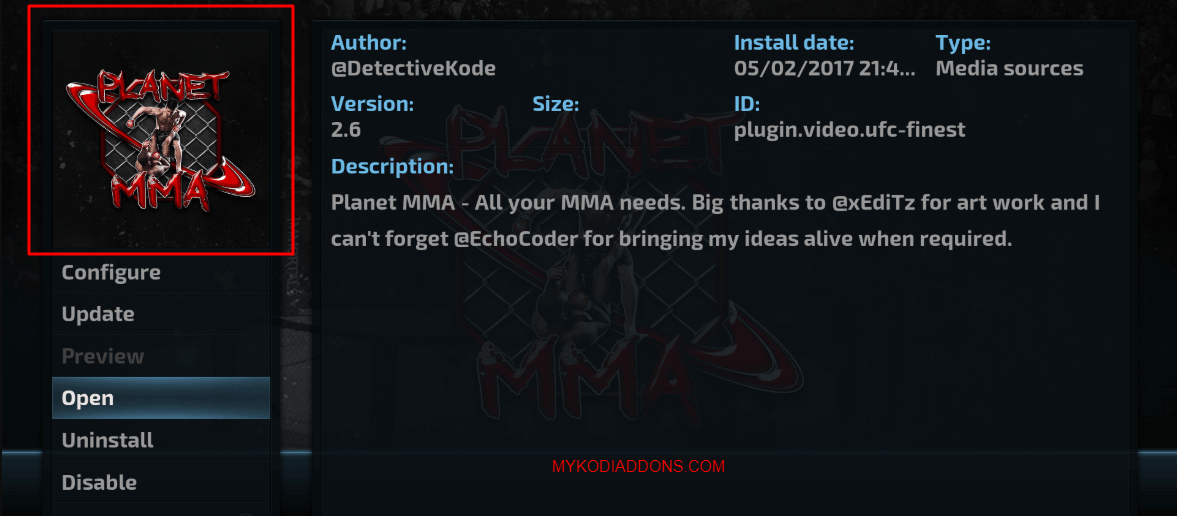The height and width of the screenshot is (516, 1177).
Task: Click the greyed-out Preview entry
Action: tap(161, 356)
